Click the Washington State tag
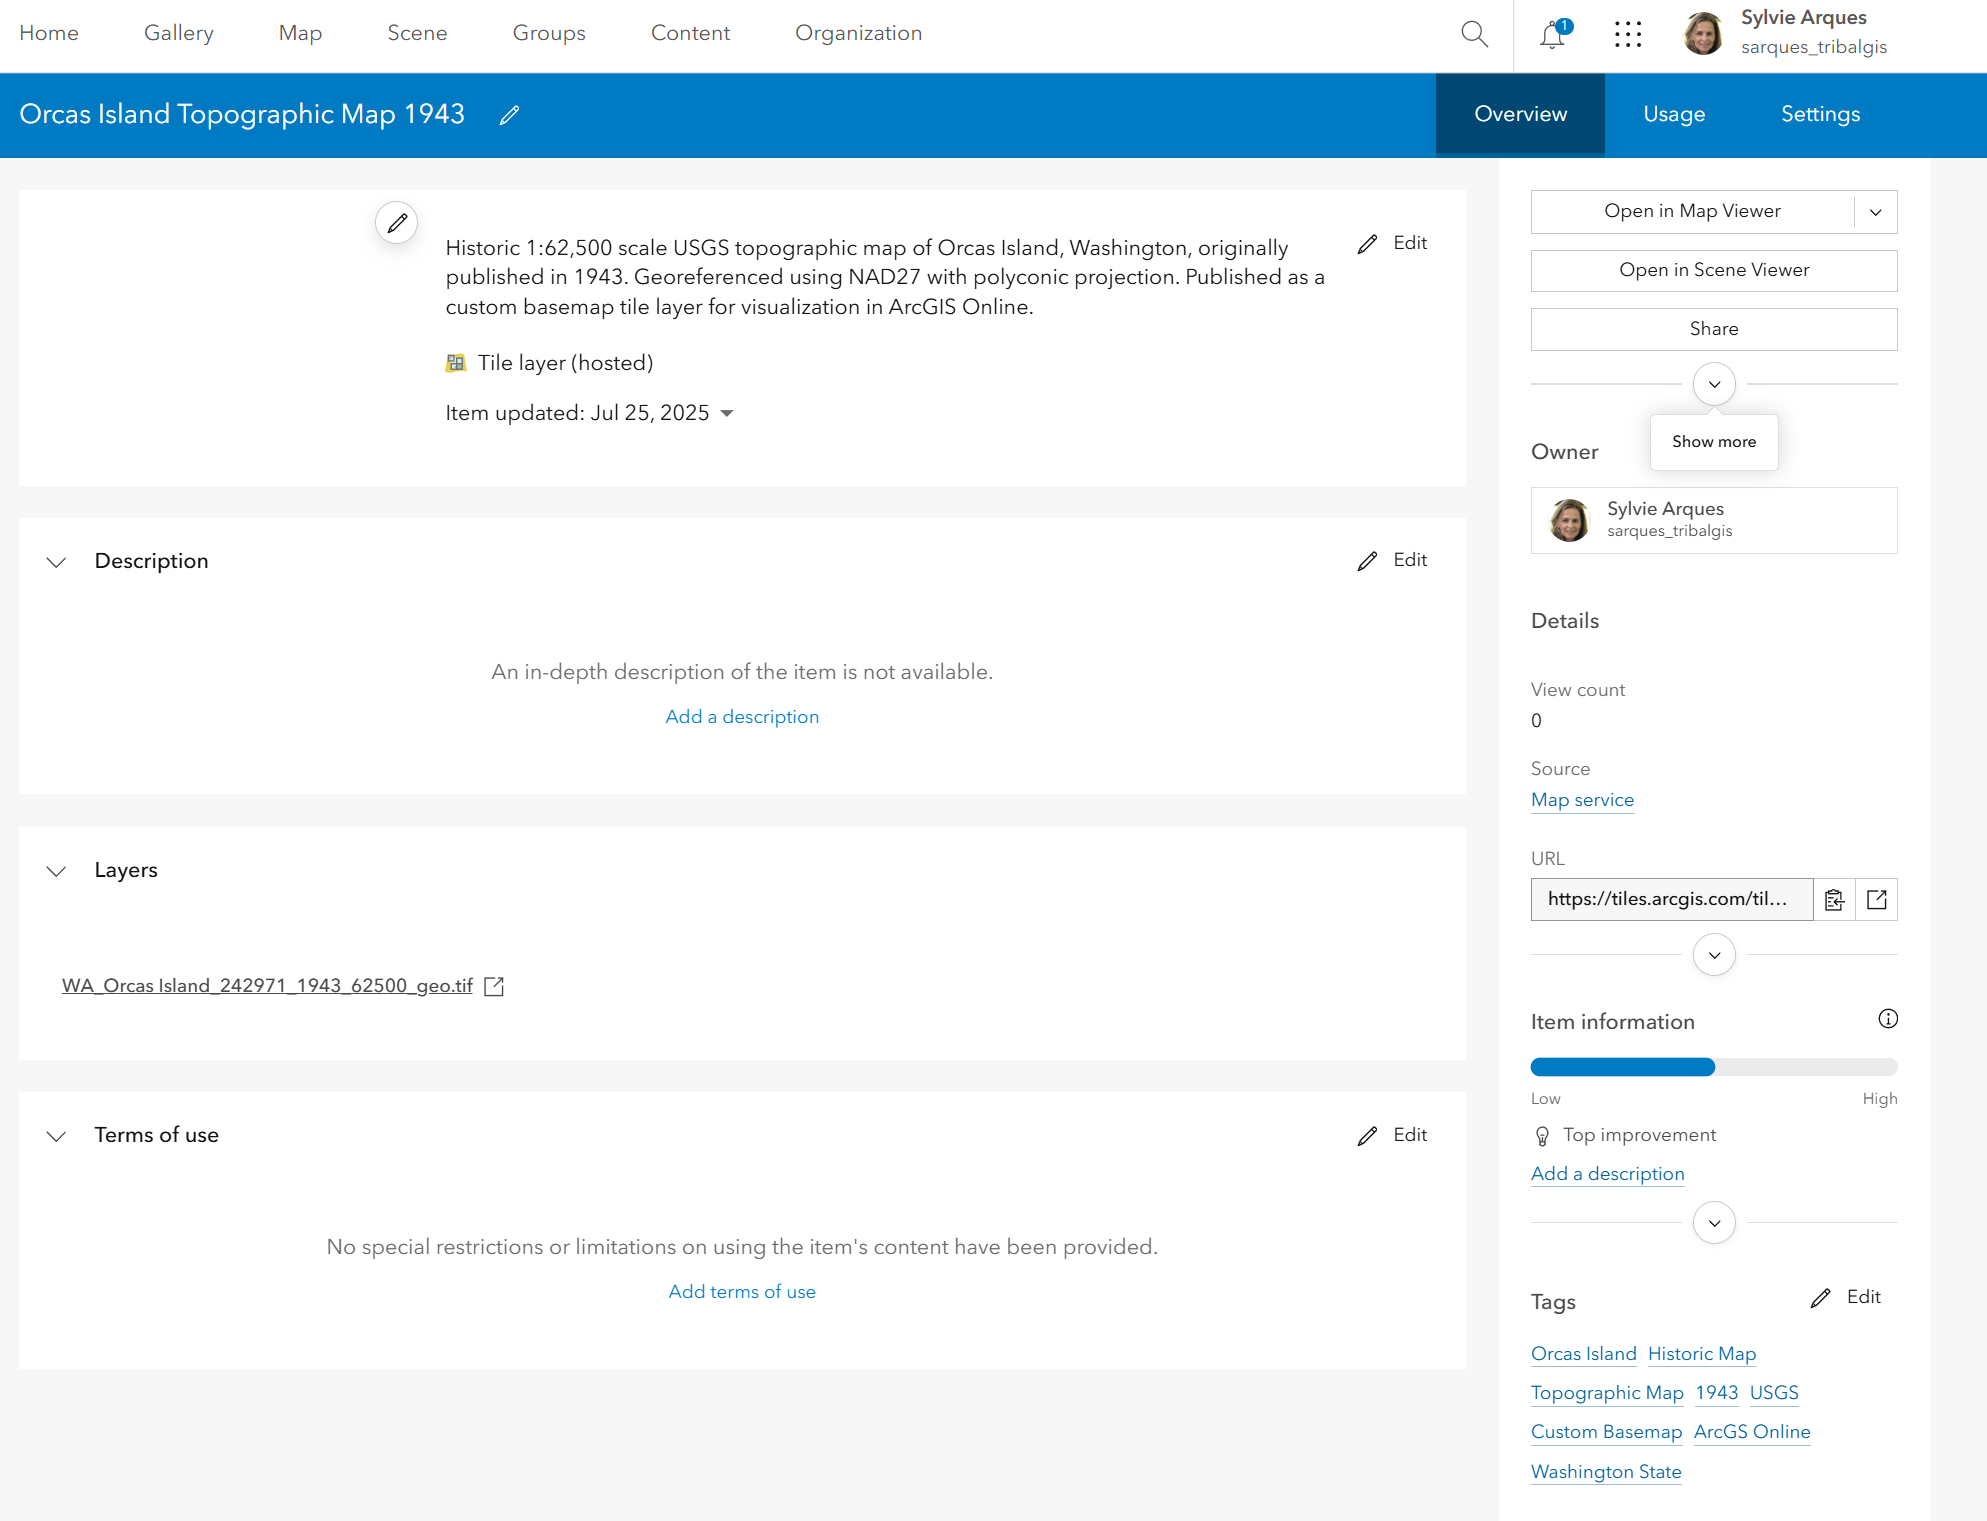Screen dimensions: 1987x1521 point(1606,1472)
